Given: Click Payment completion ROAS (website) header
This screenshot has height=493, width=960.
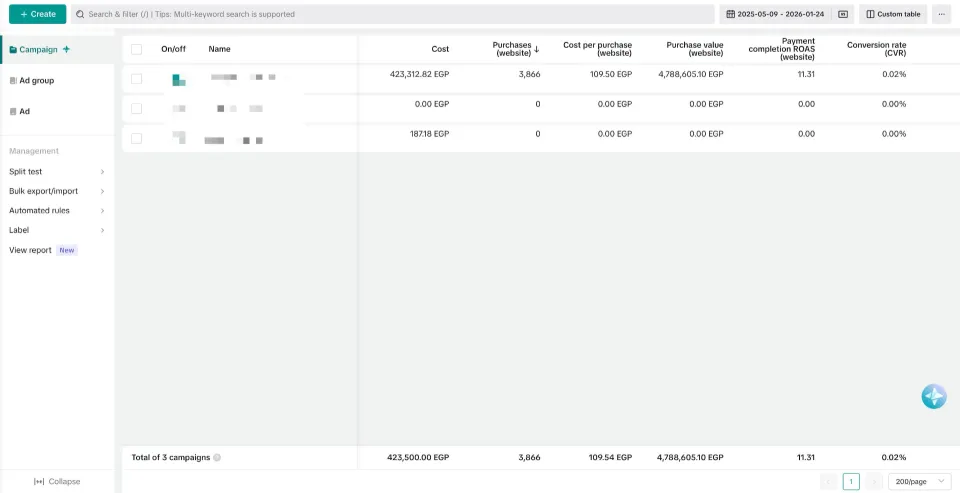Looking at the screenshot, I should tap(782, 49).
